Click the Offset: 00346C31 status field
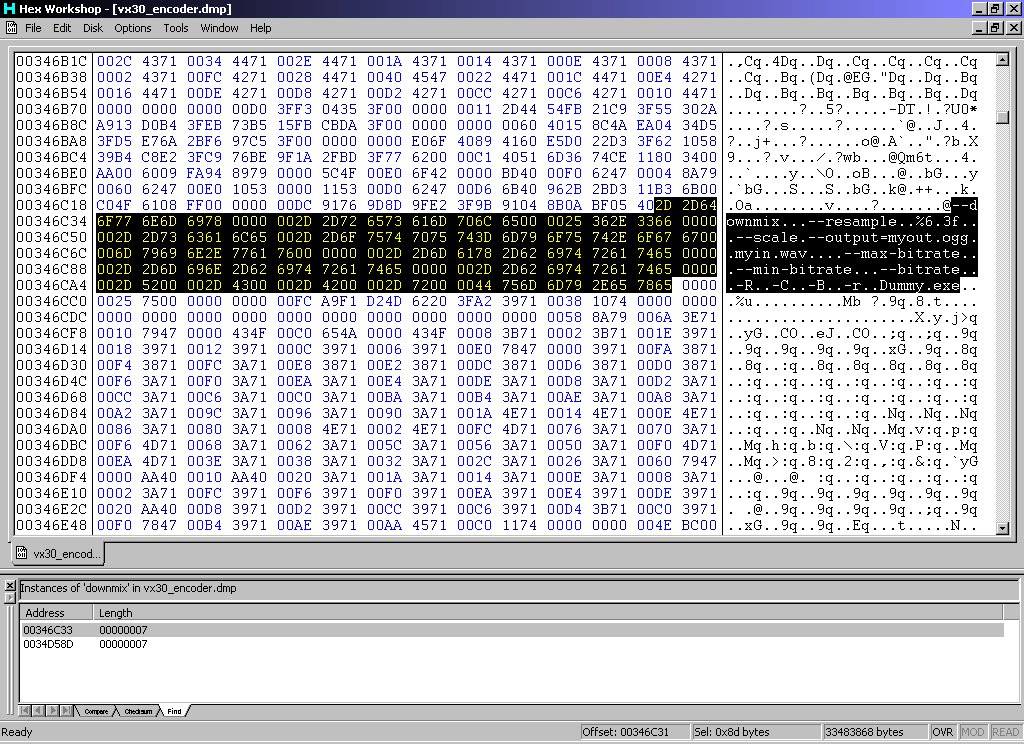 click(x=635, y=732)
